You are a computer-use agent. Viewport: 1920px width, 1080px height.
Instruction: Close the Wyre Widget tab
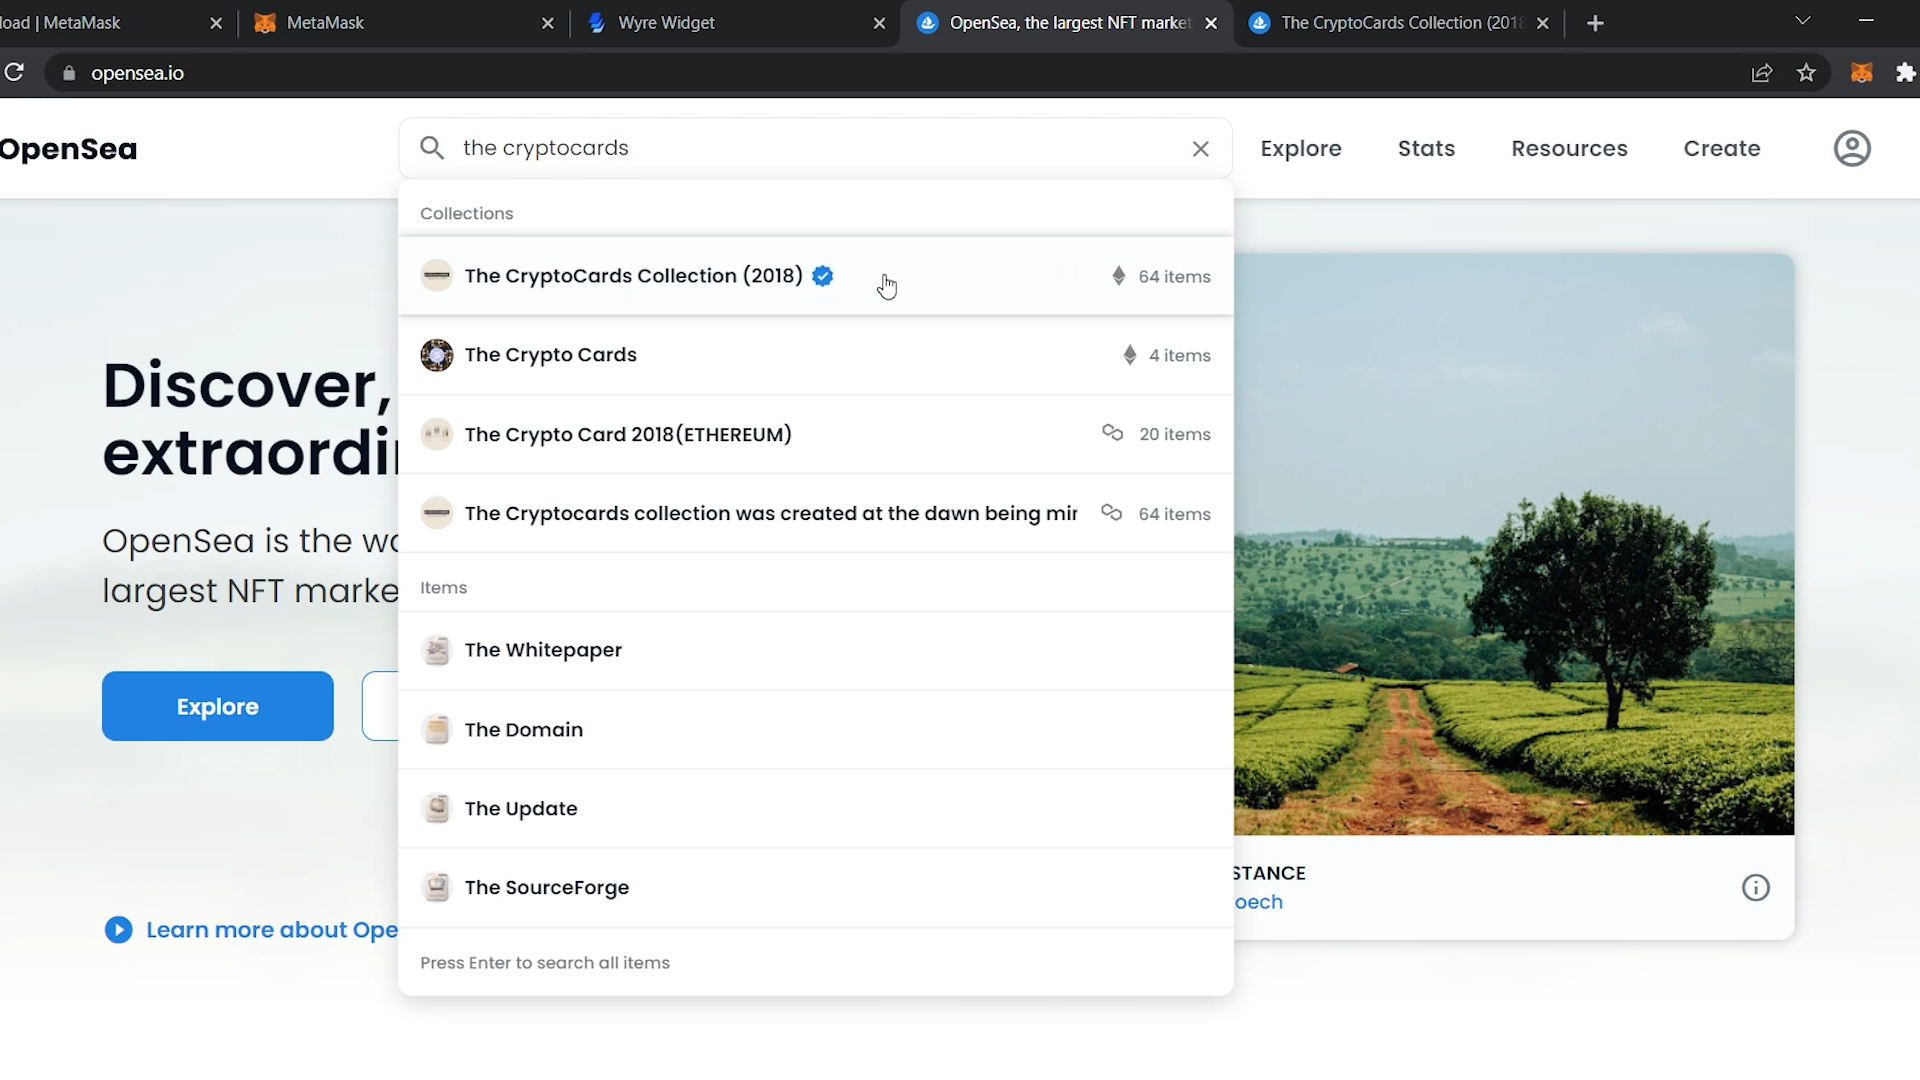879,23
